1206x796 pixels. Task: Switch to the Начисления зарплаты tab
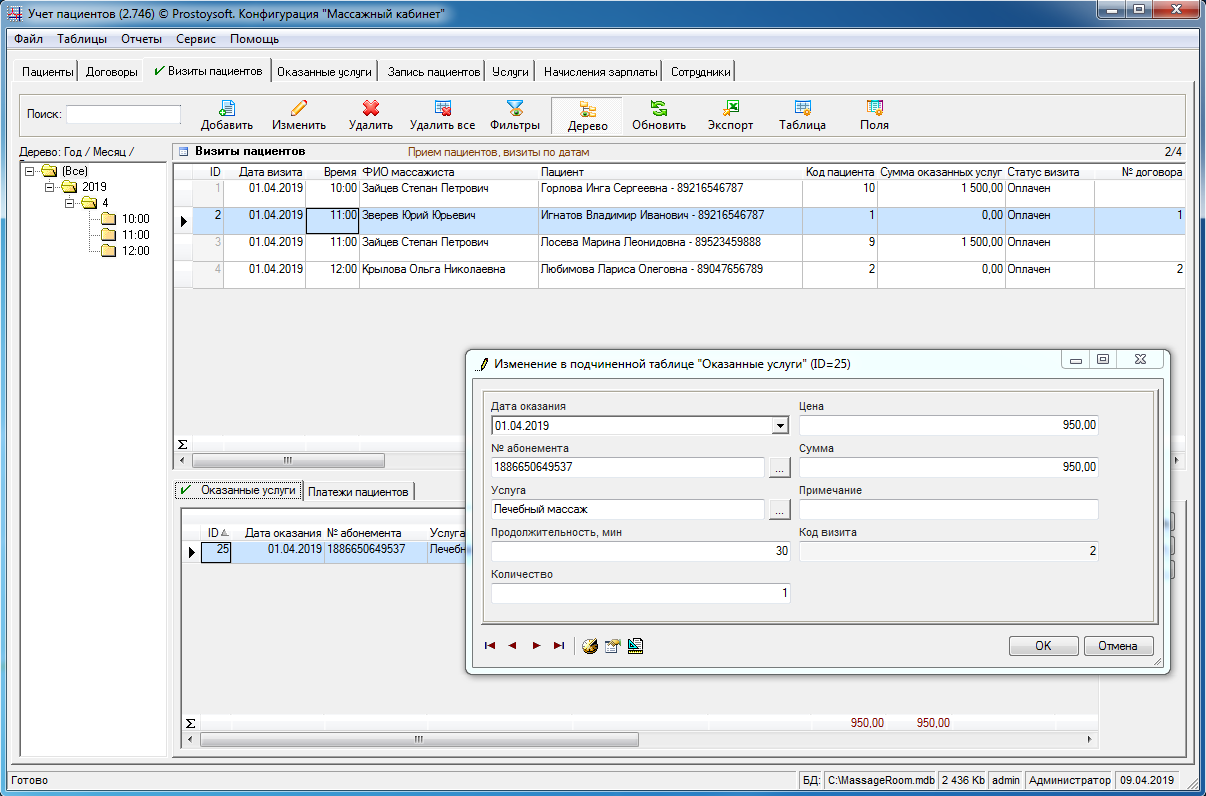(600, 72)
